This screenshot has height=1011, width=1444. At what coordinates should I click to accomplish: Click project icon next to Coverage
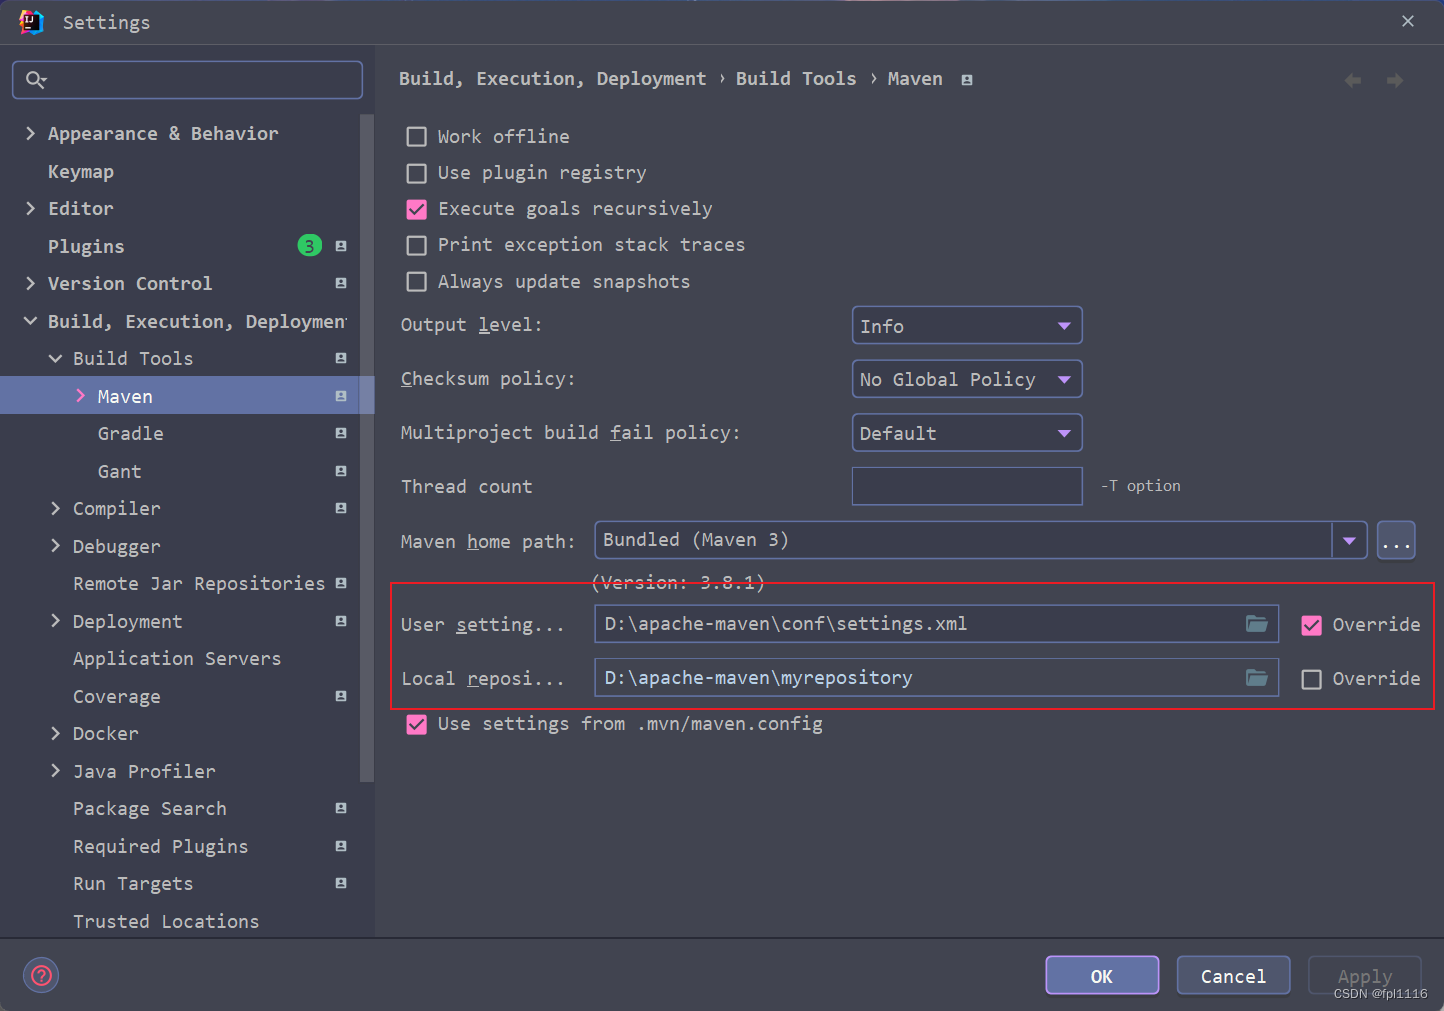341,696
